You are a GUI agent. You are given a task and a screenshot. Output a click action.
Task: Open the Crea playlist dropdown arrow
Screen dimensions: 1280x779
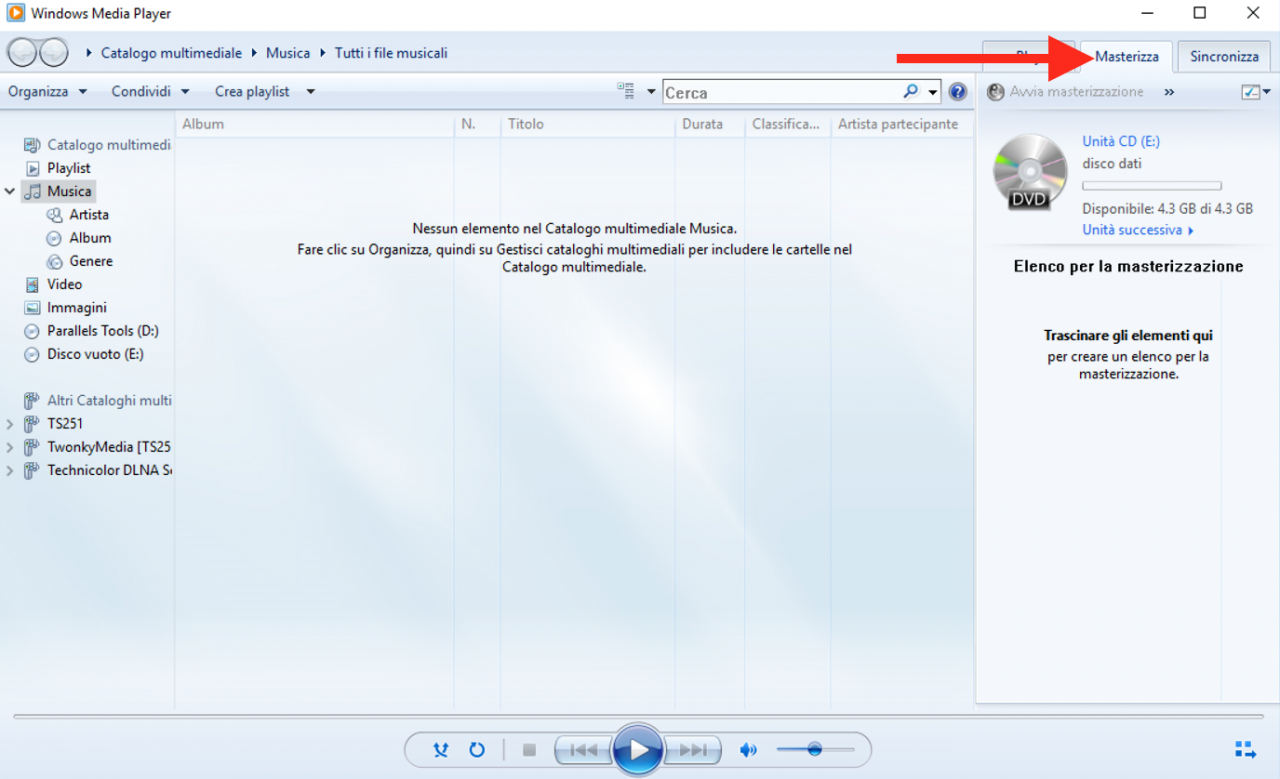pyautogui.click(x=310, y=92)
